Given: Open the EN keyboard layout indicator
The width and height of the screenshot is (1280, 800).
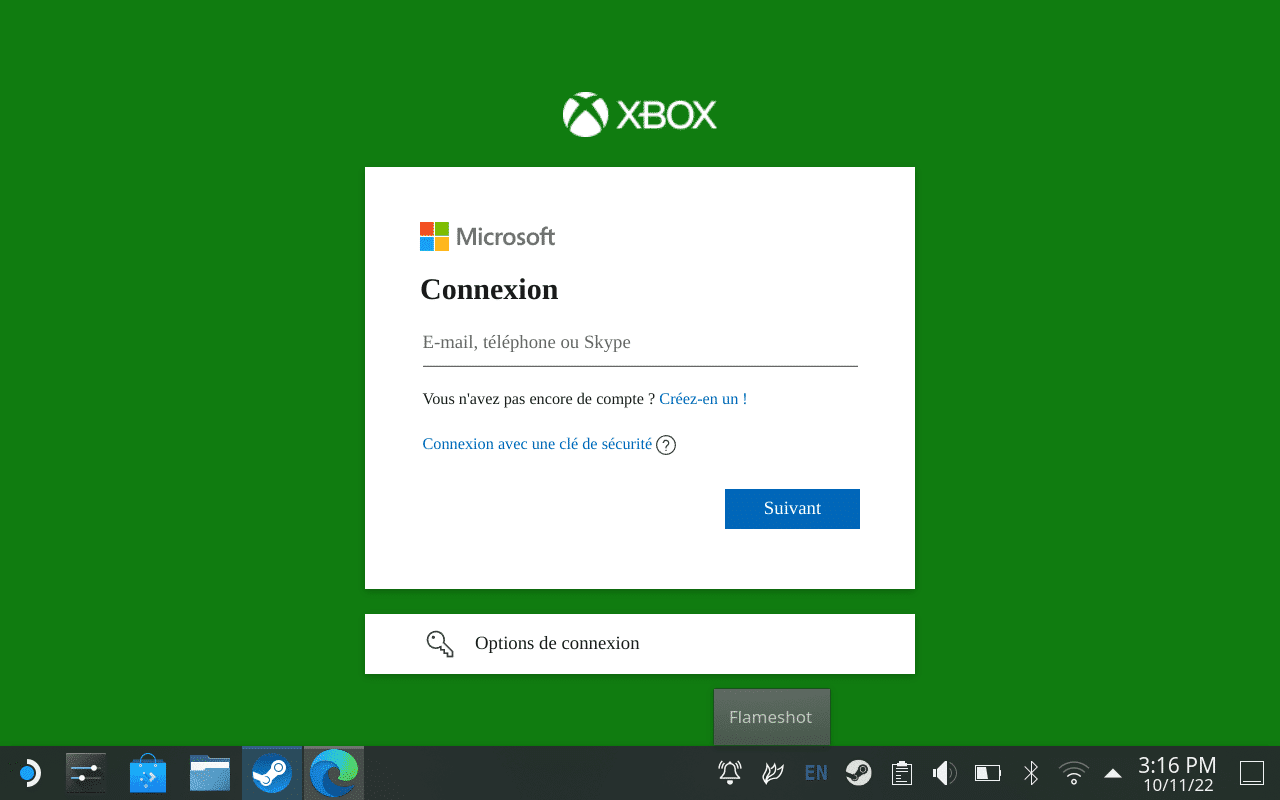Looking at the screenshot, I should point(816,773).
